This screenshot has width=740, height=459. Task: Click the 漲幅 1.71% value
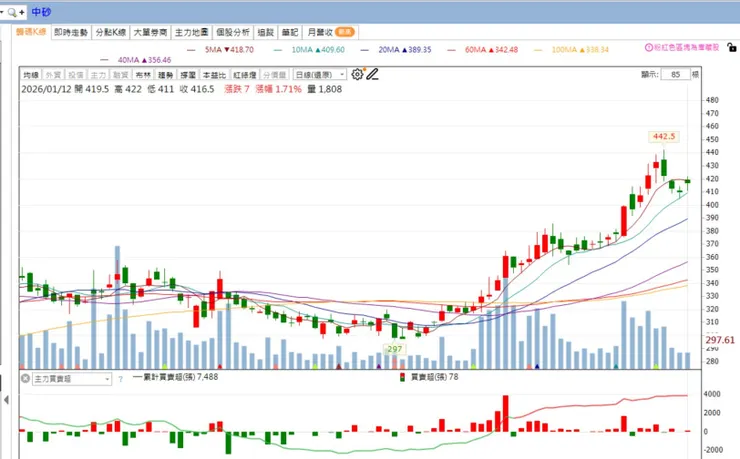click(x=278, y=89)
